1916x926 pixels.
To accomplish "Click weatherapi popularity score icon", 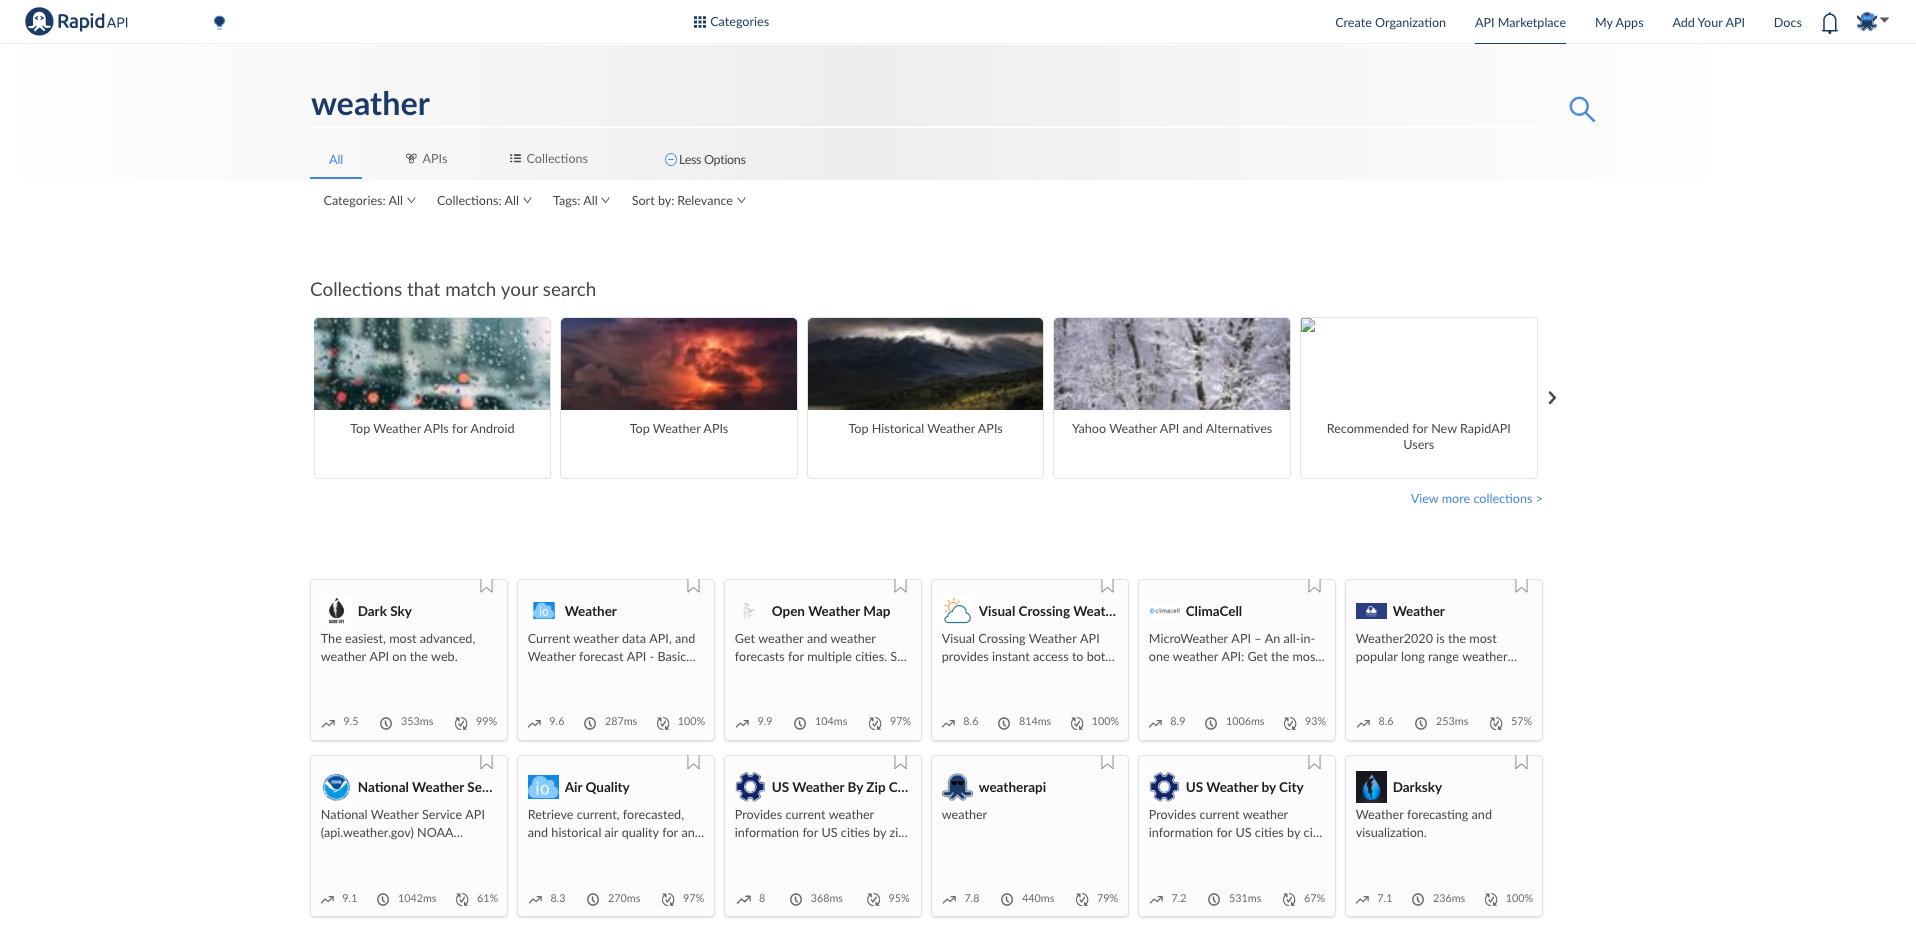I will (x=949, y=900).
